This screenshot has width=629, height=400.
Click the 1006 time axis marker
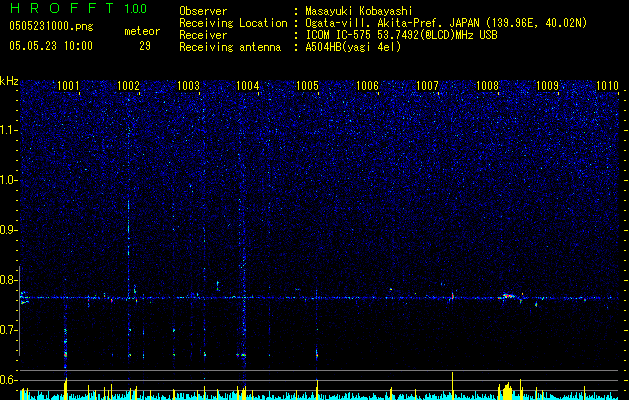click(x=367, y=85)
